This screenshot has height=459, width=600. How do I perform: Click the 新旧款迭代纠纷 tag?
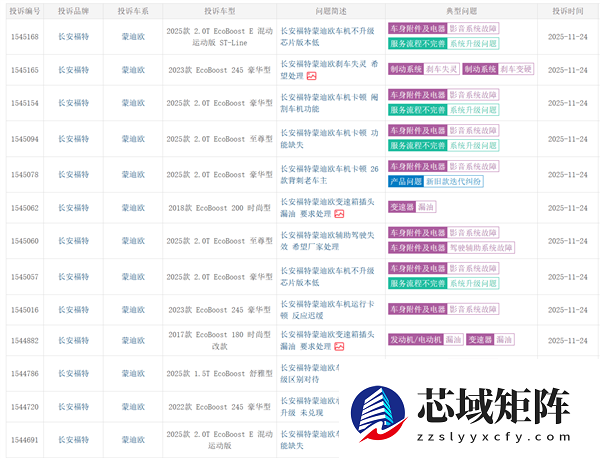453,182
